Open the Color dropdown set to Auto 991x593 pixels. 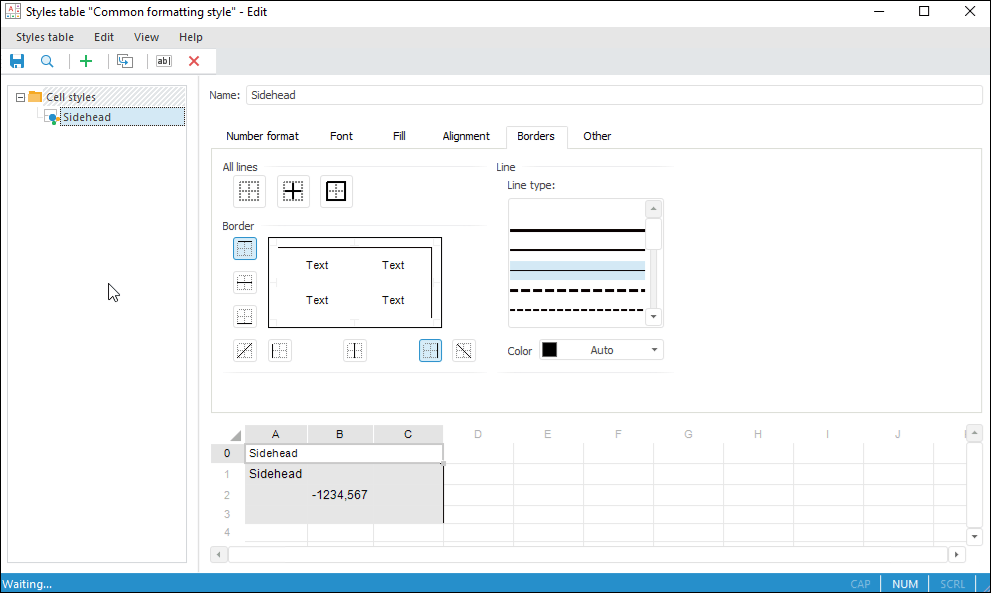[601, 350]
